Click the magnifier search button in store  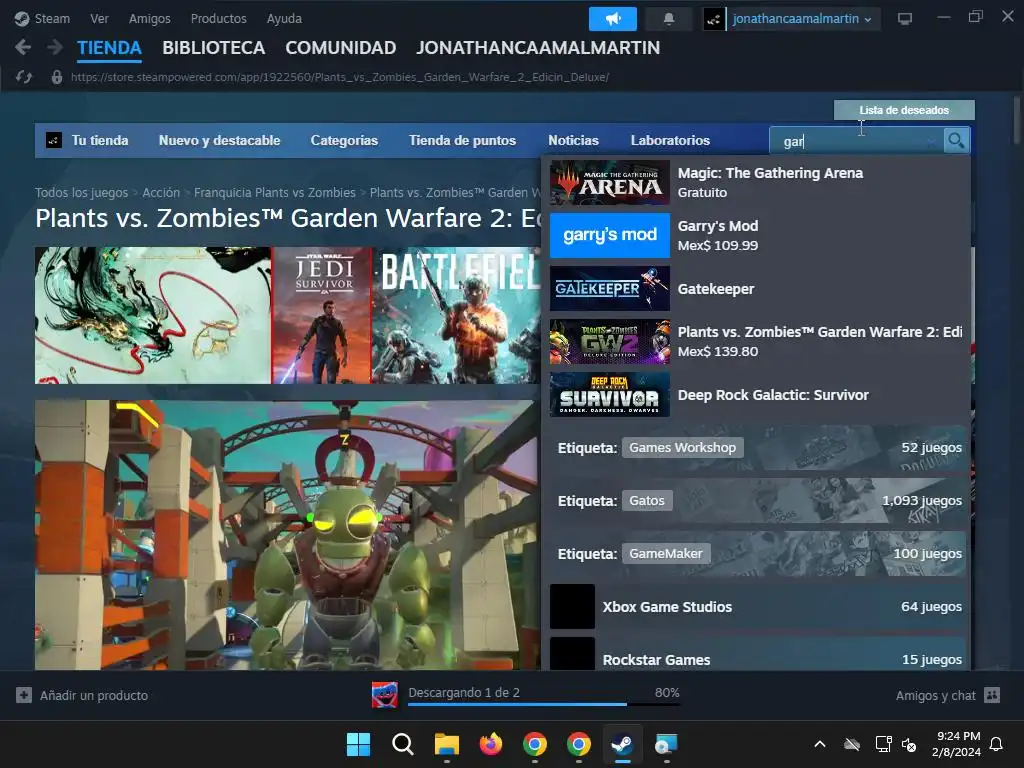click(956, 140)
